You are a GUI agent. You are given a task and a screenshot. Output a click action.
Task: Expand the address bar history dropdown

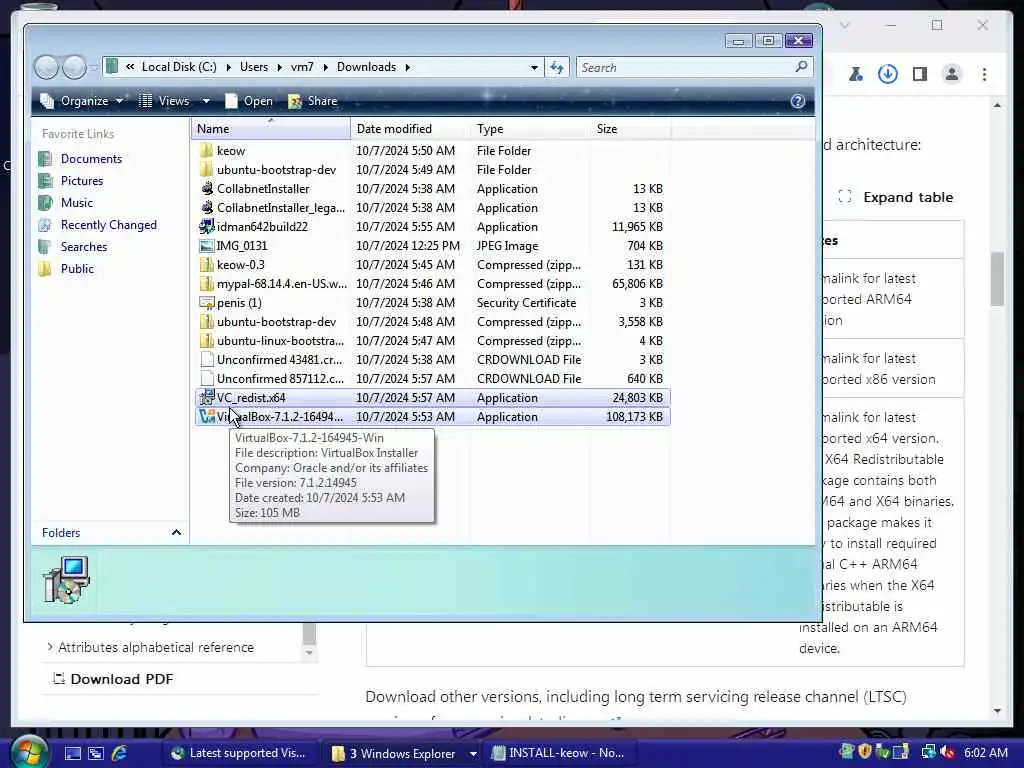click(x=534, y=67)
